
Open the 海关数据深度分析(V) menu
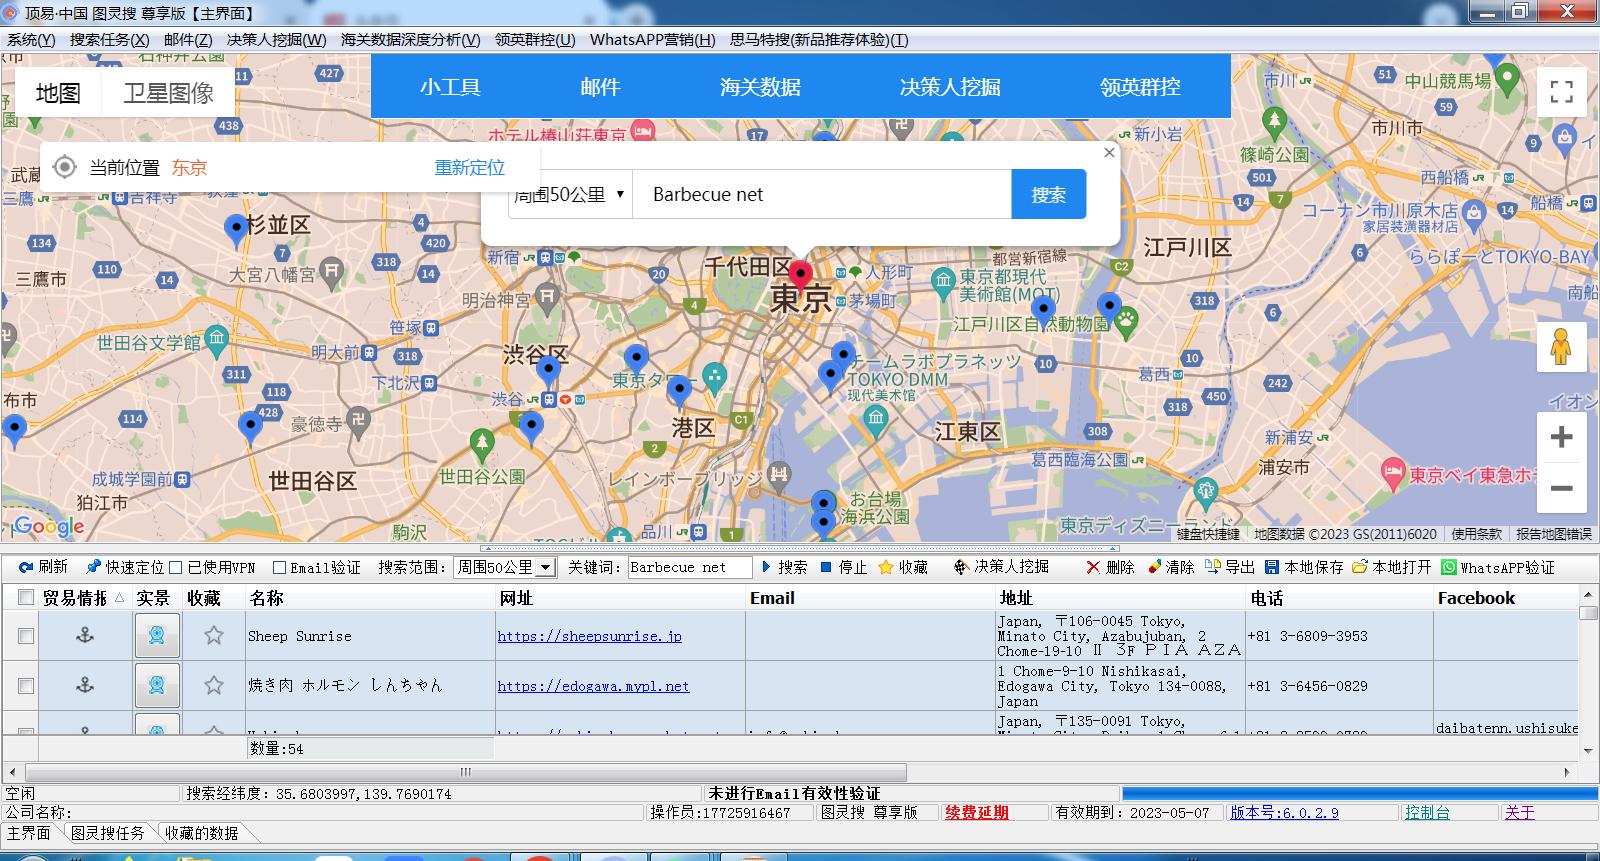(x=411, y=40)
